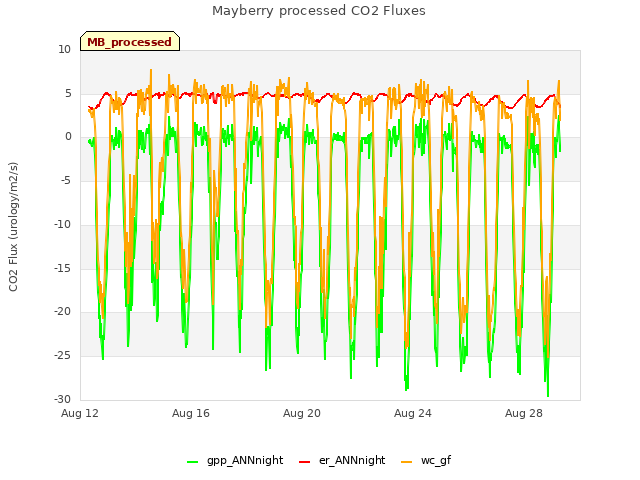Click the -30 y-axis tick label
The image size is (640, 480).
[x=63, y=399]
